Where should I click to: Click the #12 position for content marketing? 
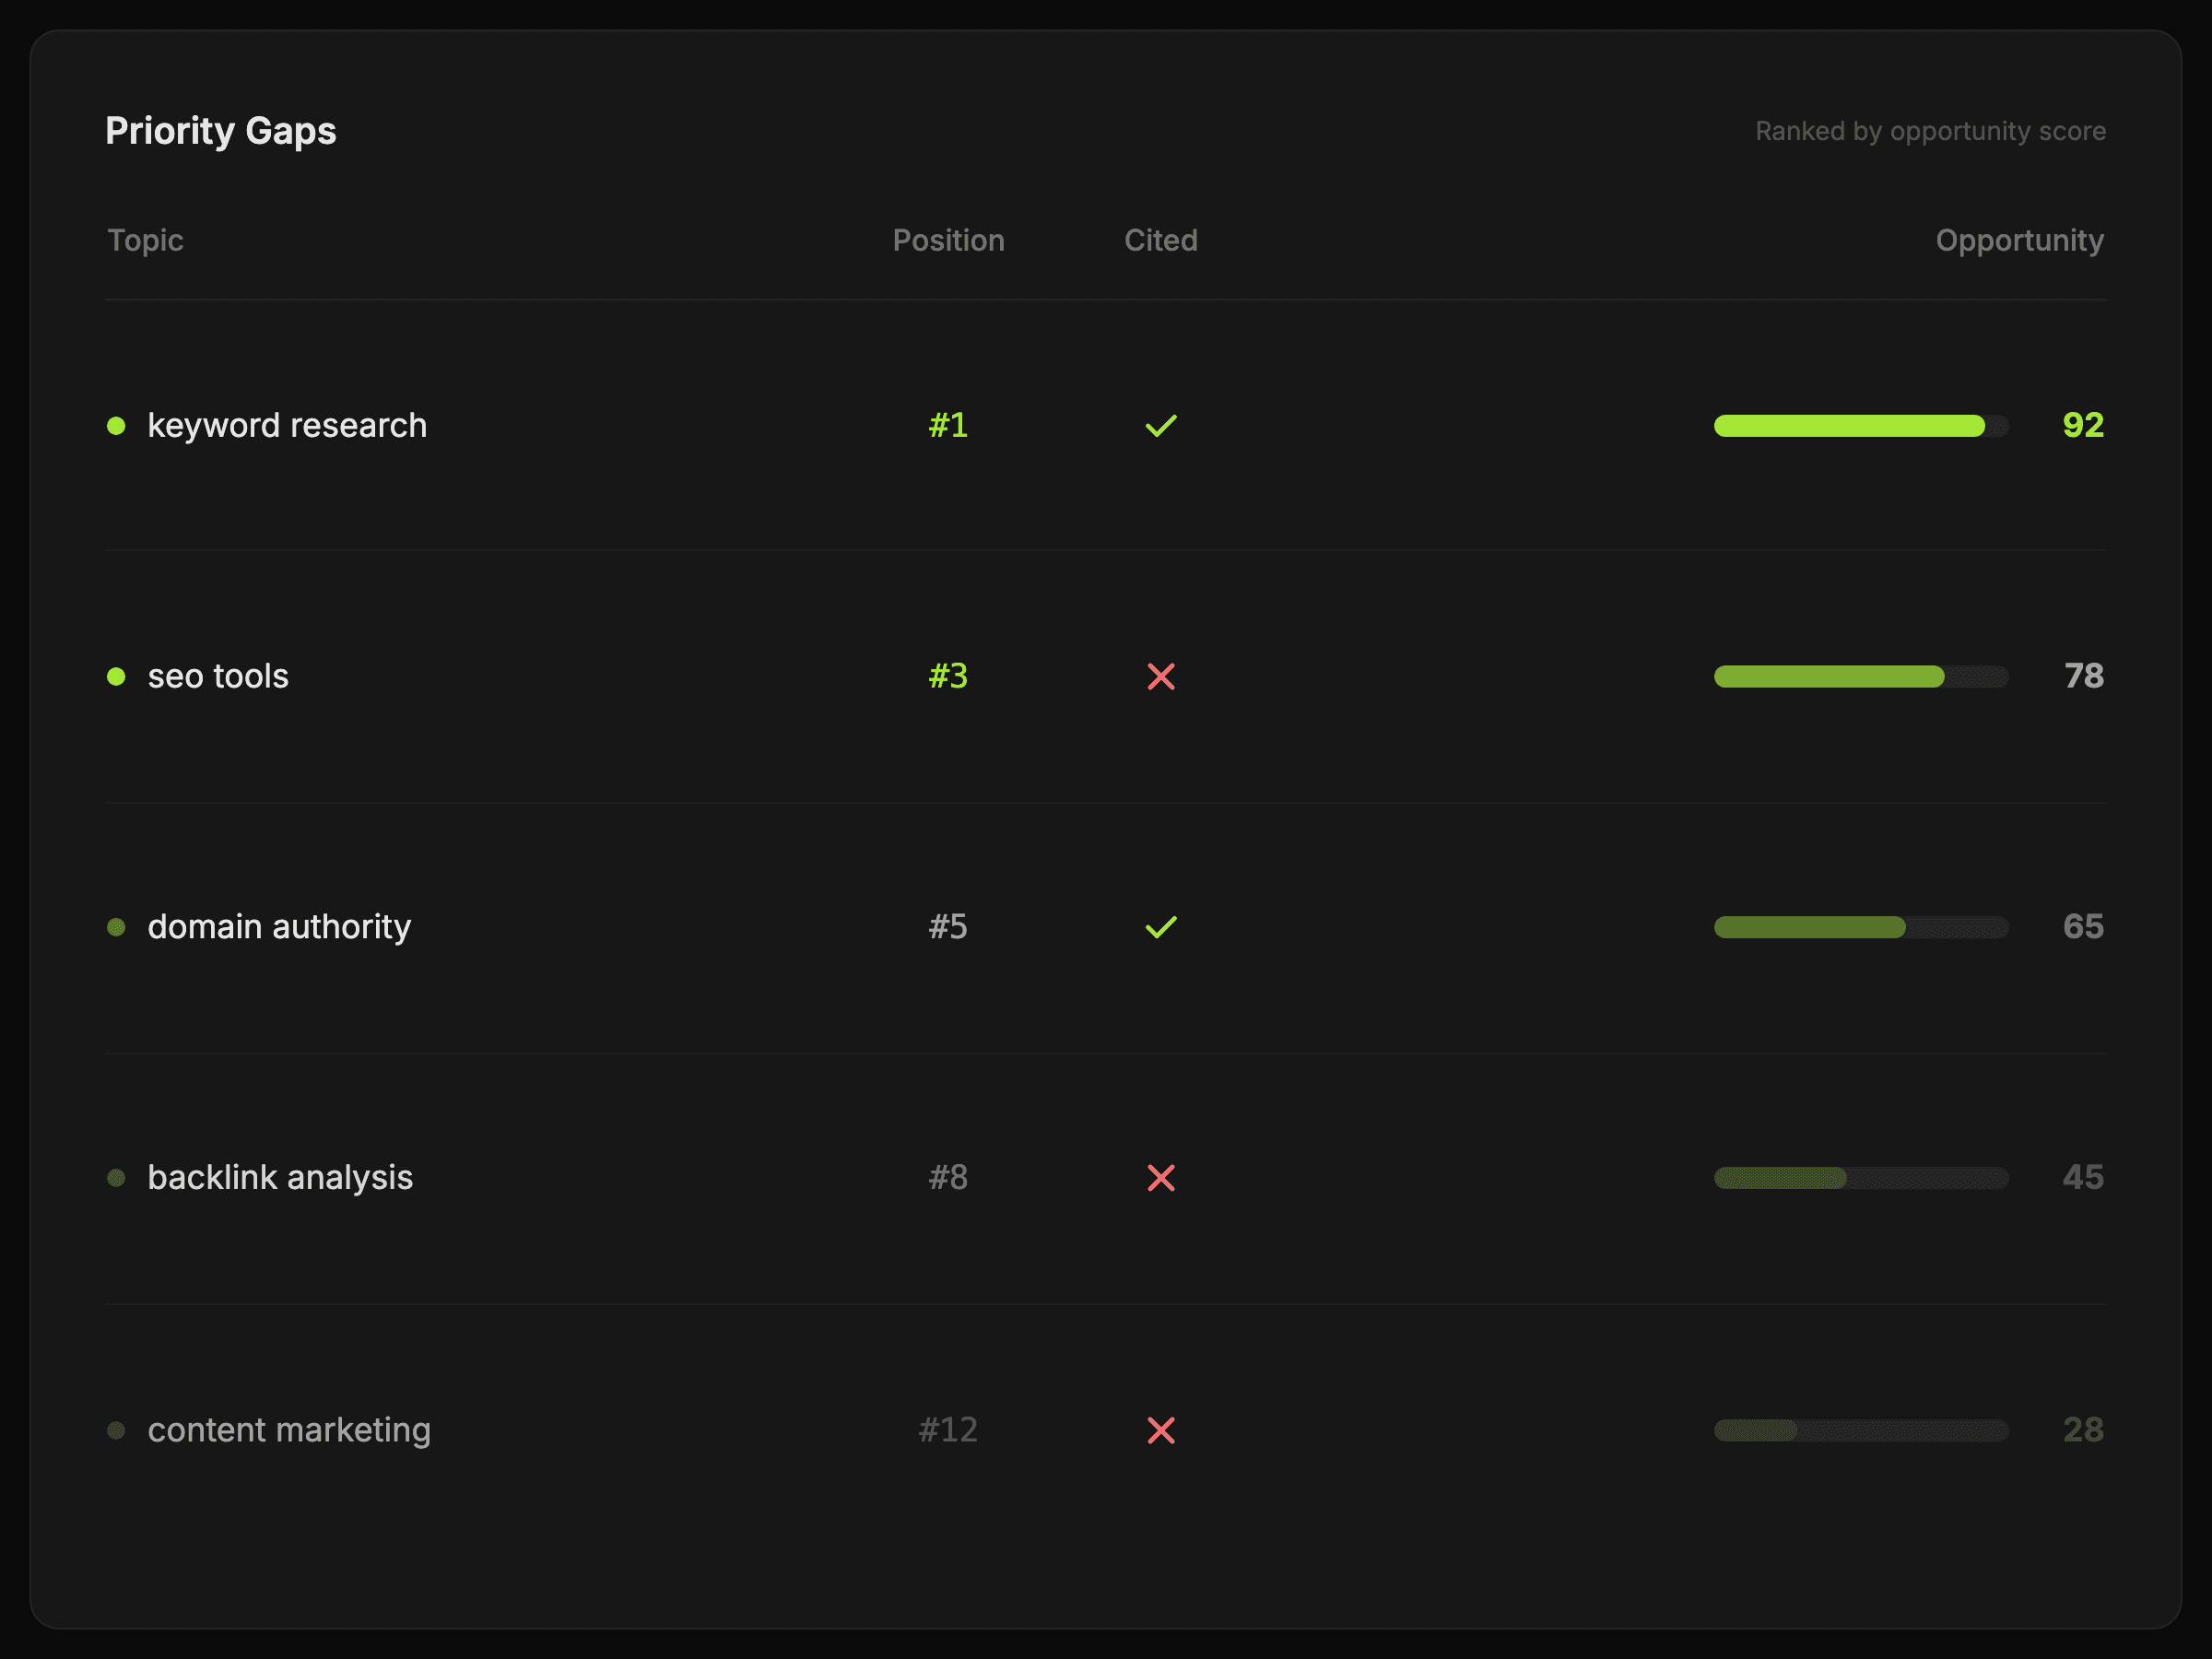click(x=947, y=1430)
